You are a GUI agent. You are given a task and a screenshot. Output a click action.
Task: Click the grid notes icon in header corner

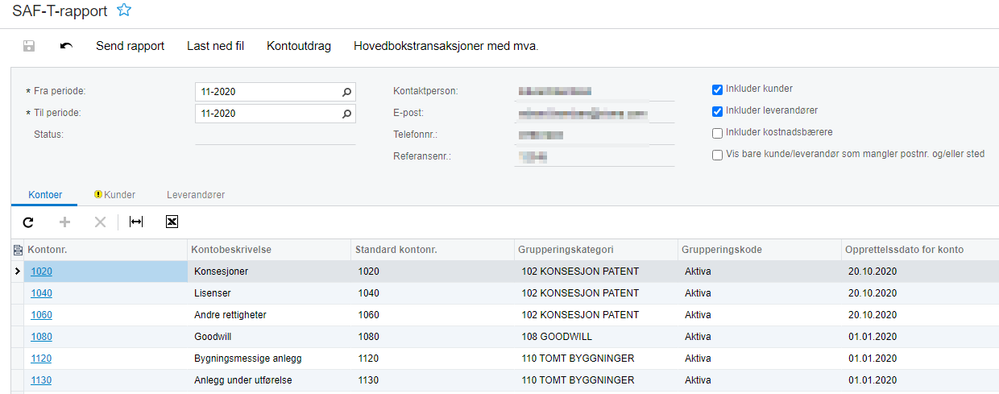pyautogui.click(x=18, y=251)
